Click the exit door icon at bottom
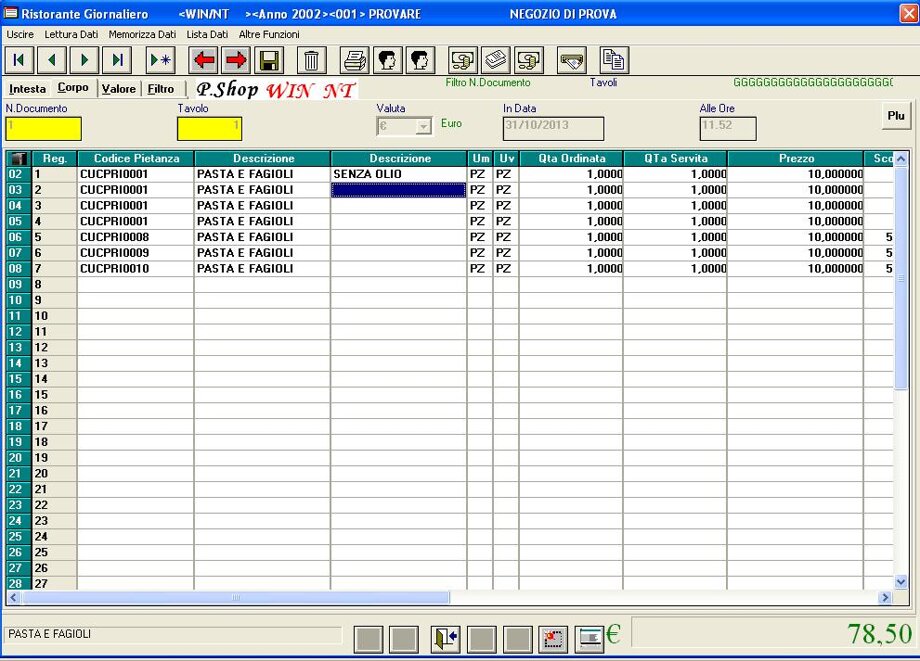The width and height of the screenshot is (920, 661). pos(445,639)
